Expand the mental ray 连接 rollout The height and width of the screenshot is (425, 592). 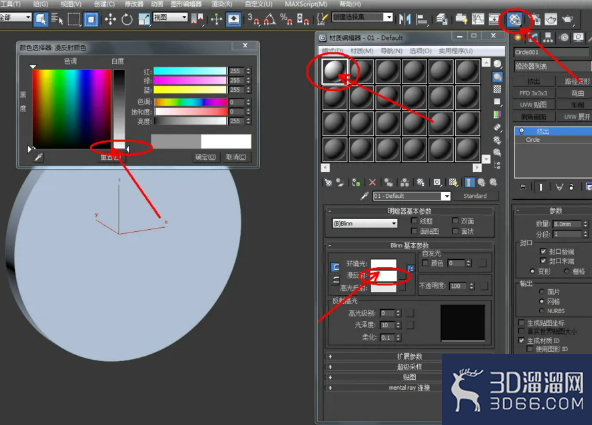coord(410,388)
